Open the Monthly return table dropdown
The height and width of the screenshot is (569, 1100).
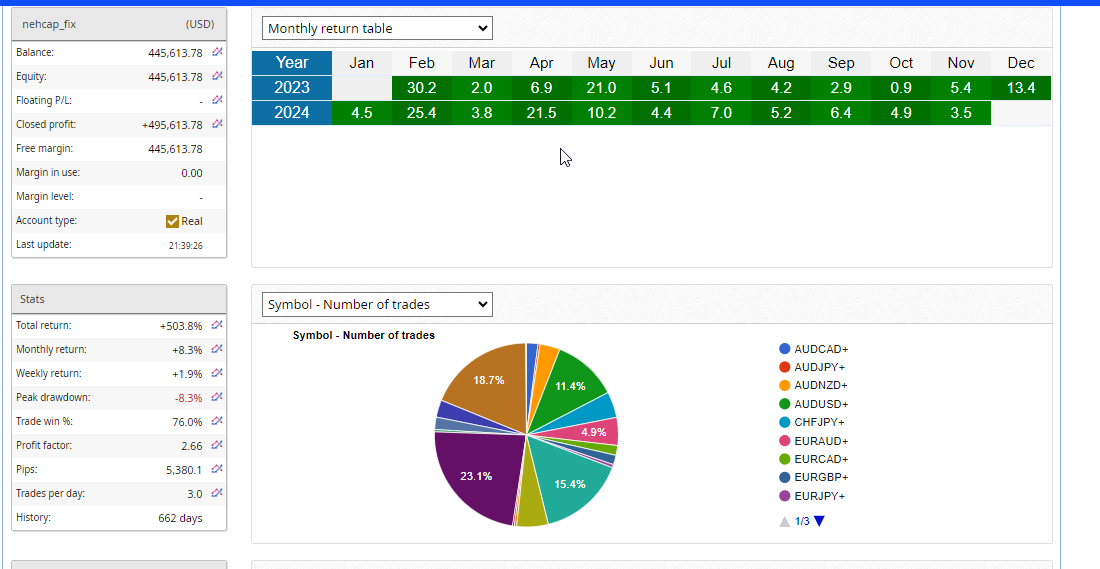coord(377,29)
